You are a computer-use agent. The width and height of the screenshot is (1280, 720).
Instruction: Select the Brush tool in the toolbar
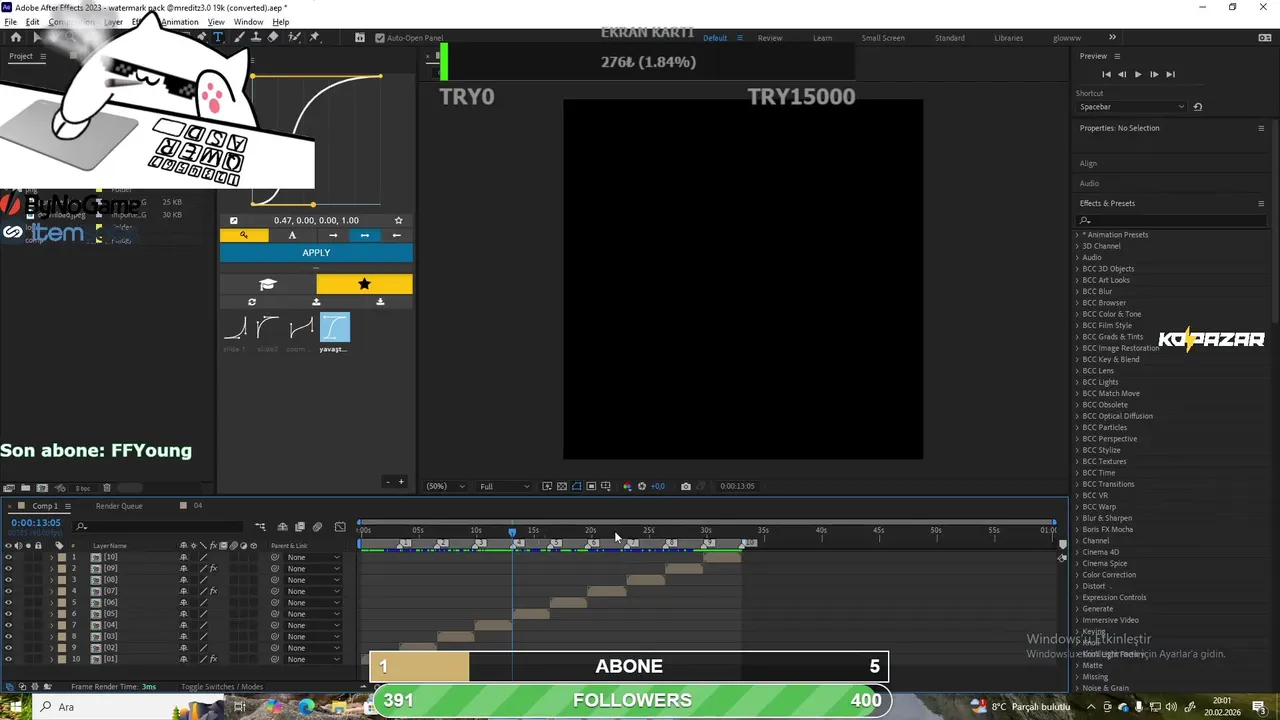coord(239,37)
